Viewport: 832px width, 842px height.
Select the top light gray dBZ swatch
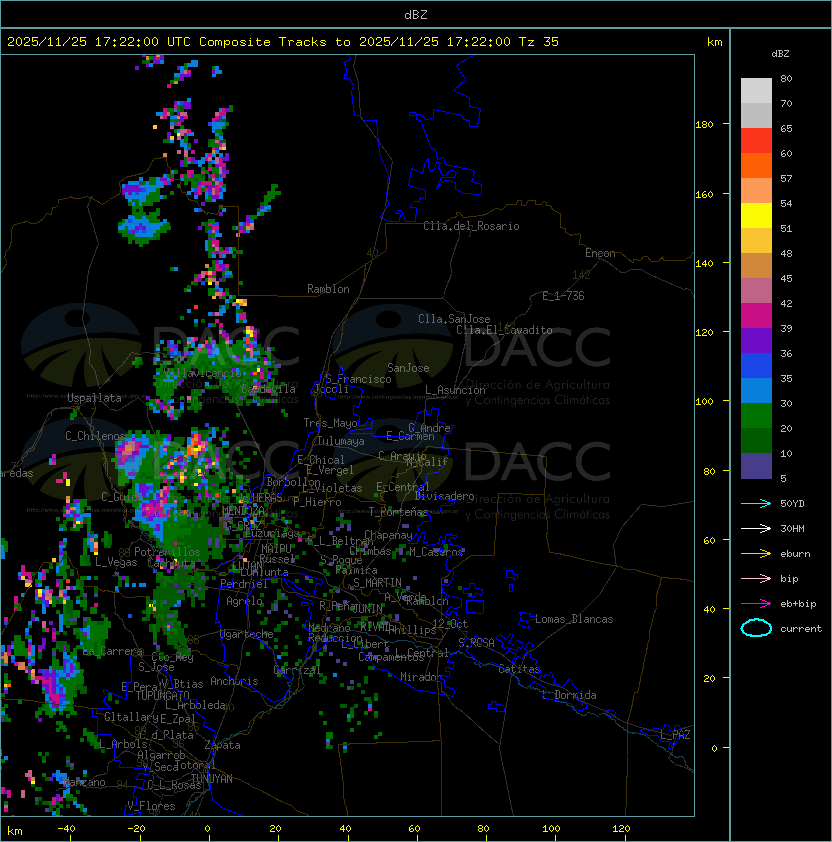tap(756, 91)
